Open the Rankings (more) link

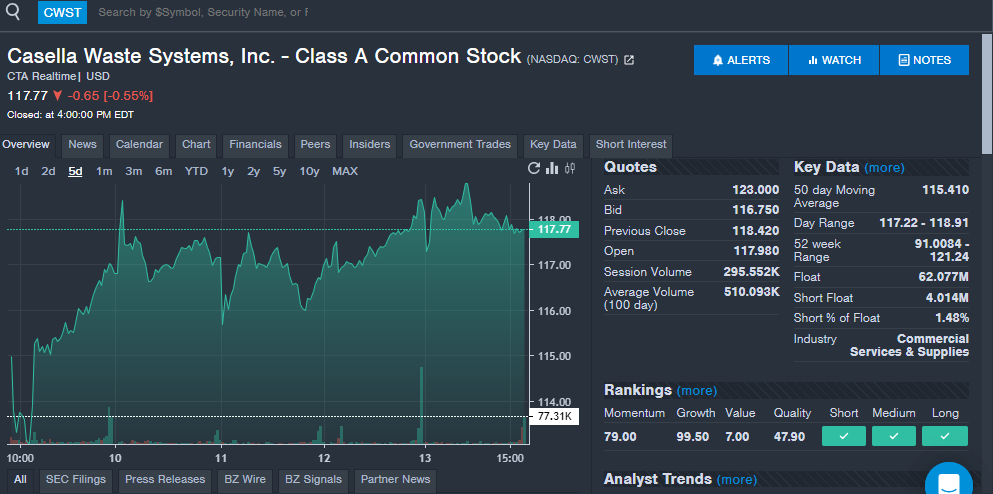coord(697,391)
